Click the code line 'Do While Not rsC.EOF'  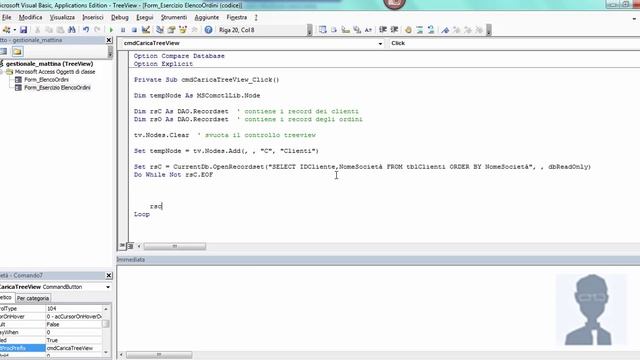pos(173,175)
